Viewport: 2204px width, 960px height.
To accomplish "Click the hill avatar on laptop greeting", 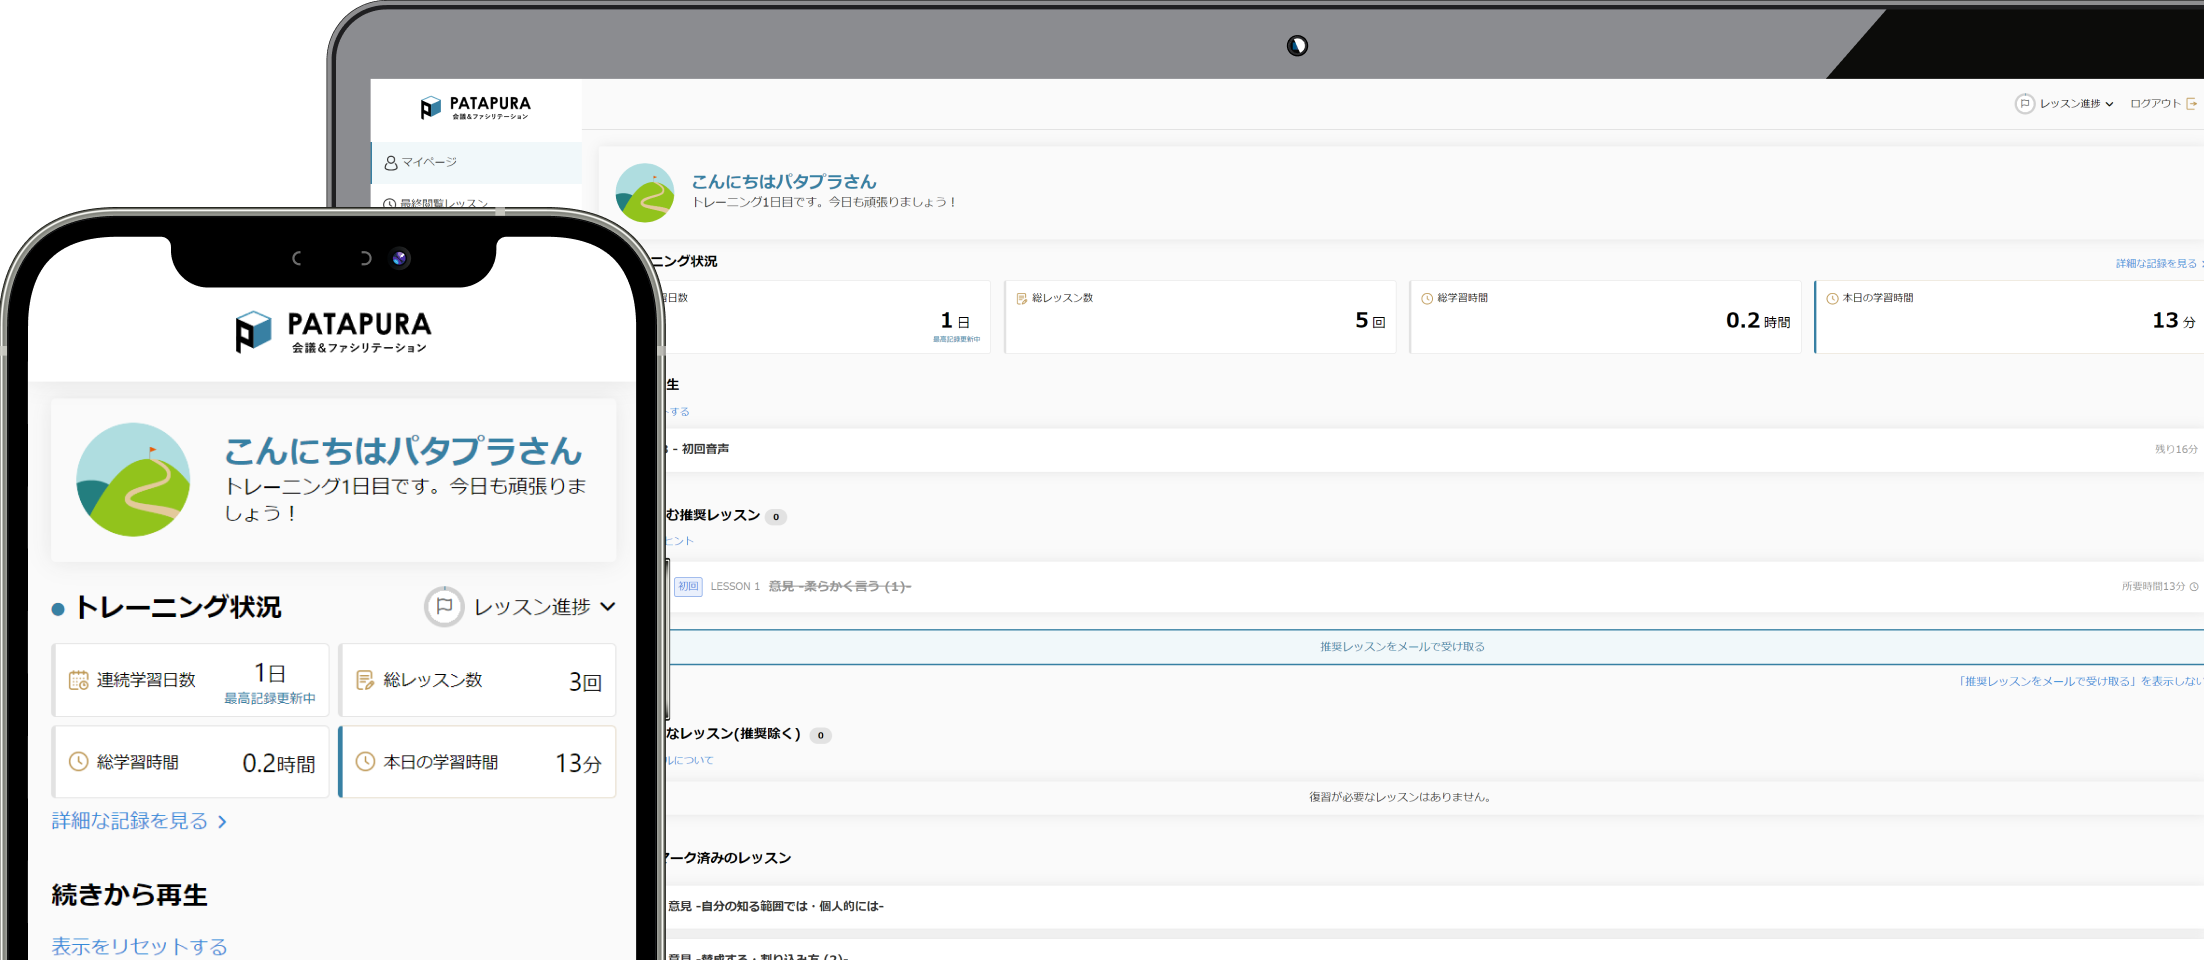I will click(x=645, y=192).
